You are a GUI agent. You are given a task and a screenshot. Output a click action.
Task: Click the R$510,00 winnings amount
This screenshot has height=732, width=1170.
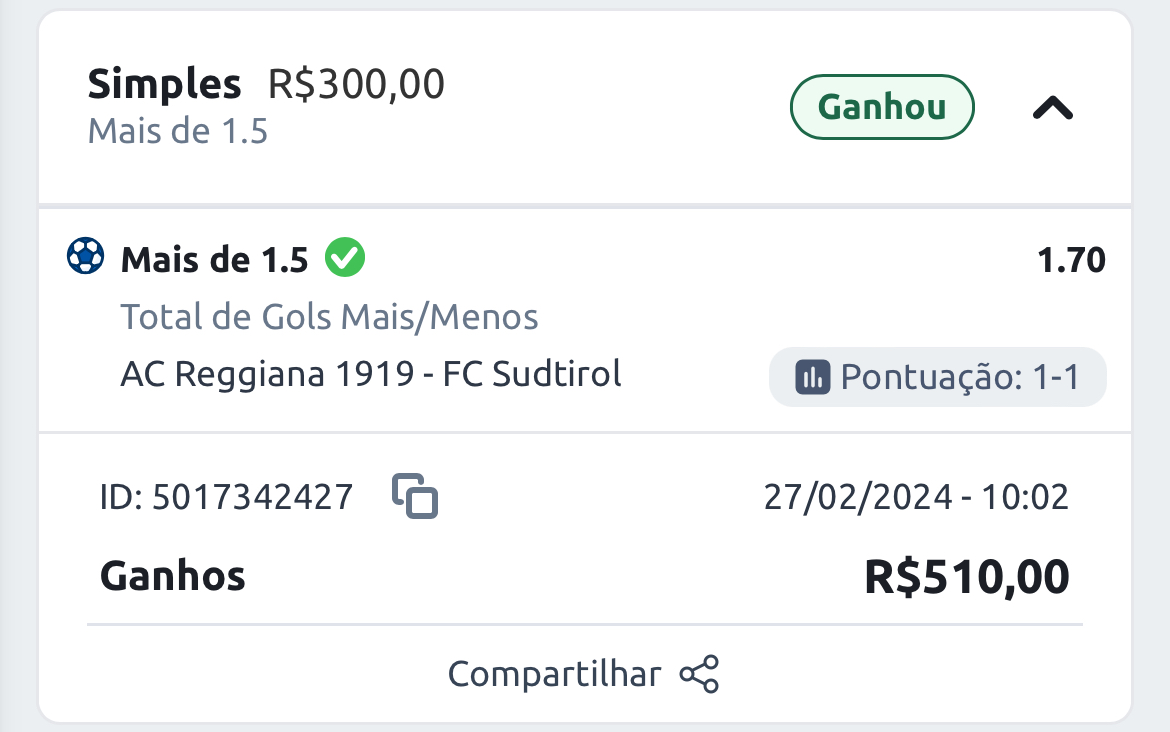pyautogui.click(x=966, y=577)
